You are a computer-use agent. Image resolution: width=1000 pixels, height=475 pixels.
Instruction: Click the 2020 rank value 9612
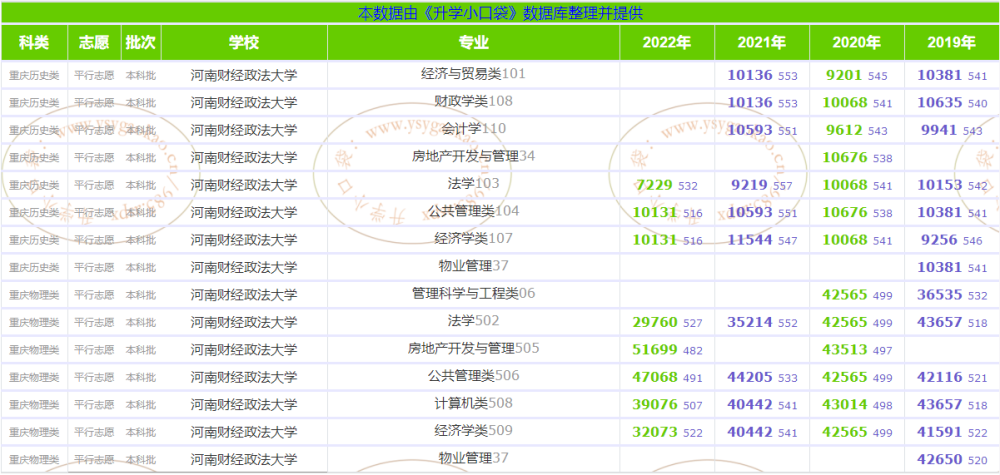tap(844, 130)
